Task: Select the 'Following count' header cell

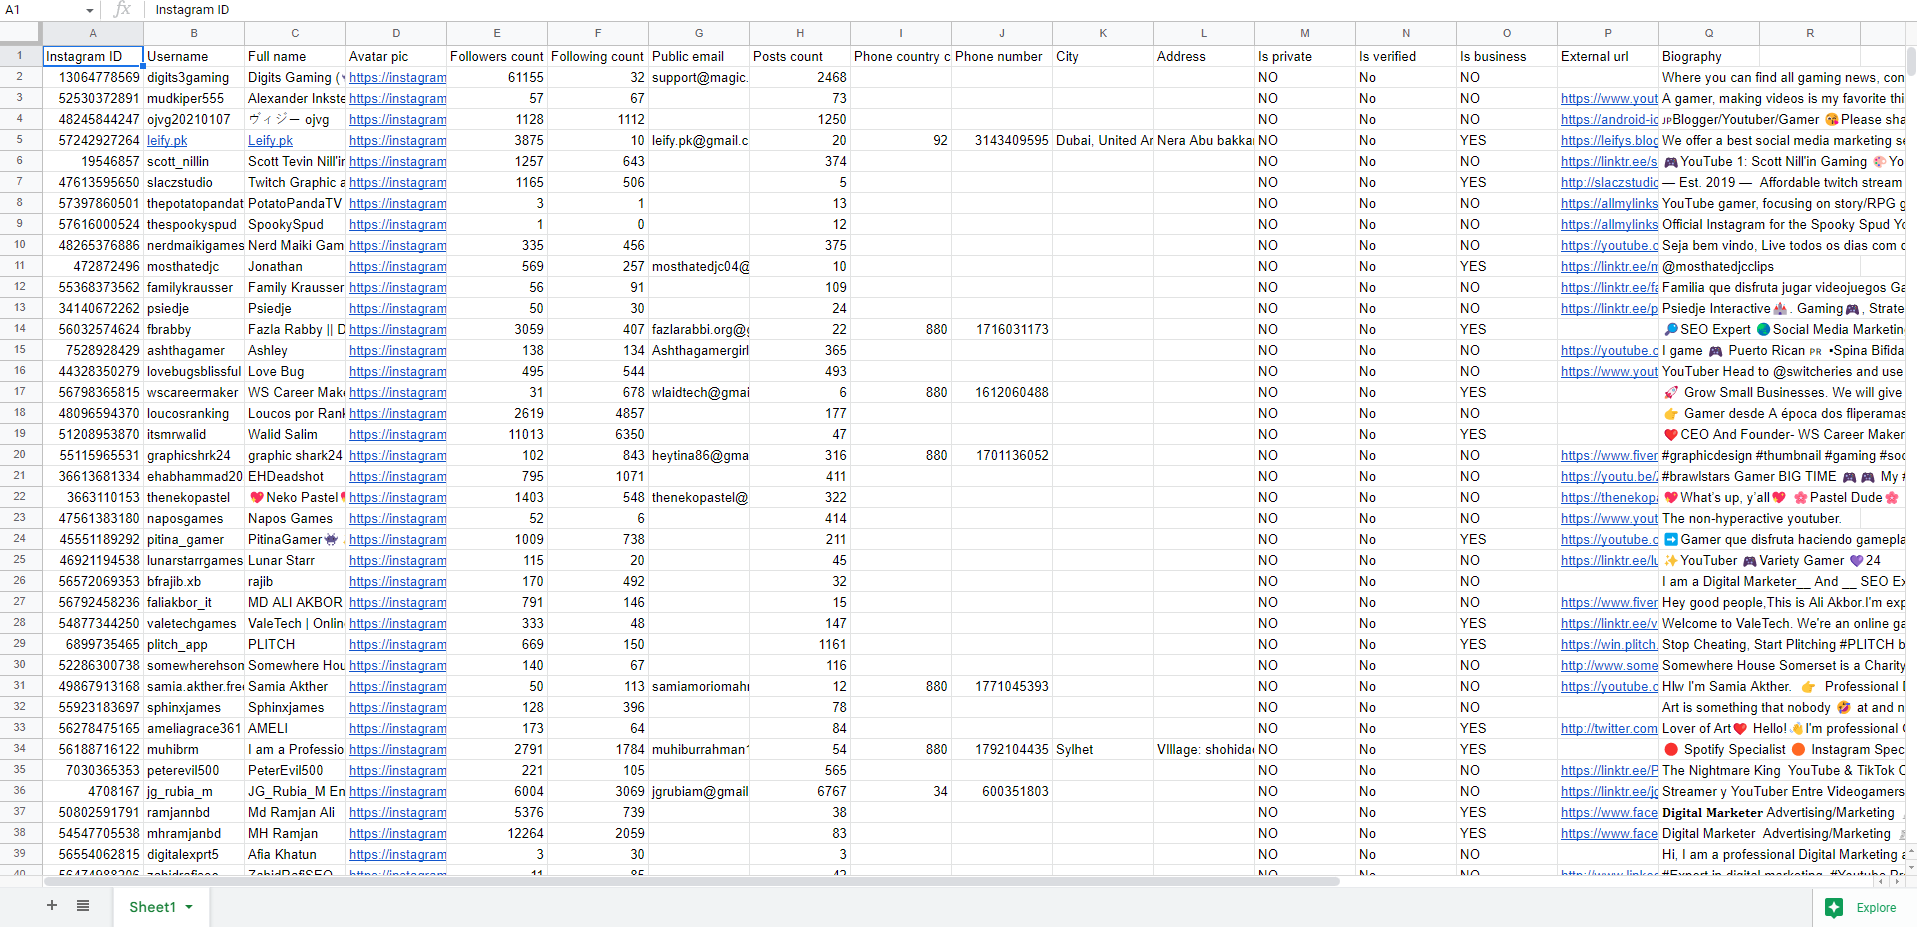Action: point(598,56)
